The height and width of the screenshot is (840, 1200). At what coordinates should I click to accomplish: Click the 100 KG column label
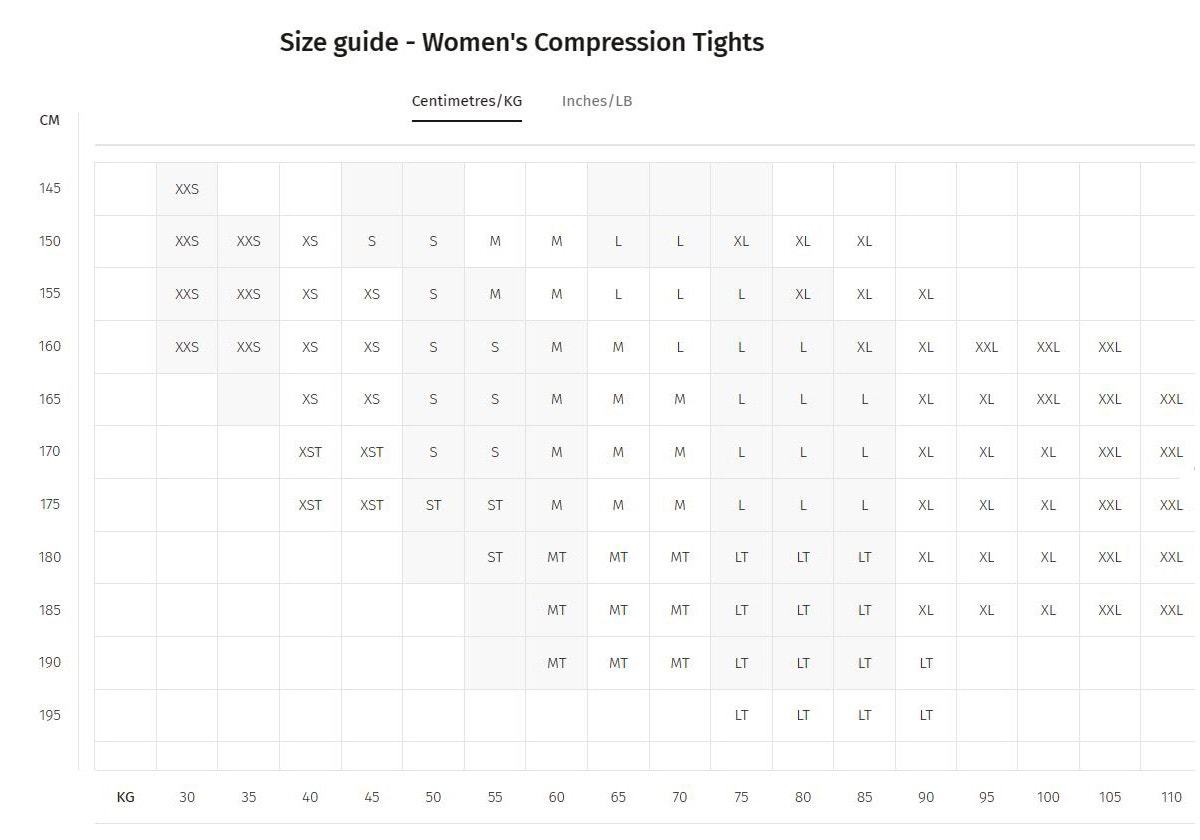[x=1048, y=797]
